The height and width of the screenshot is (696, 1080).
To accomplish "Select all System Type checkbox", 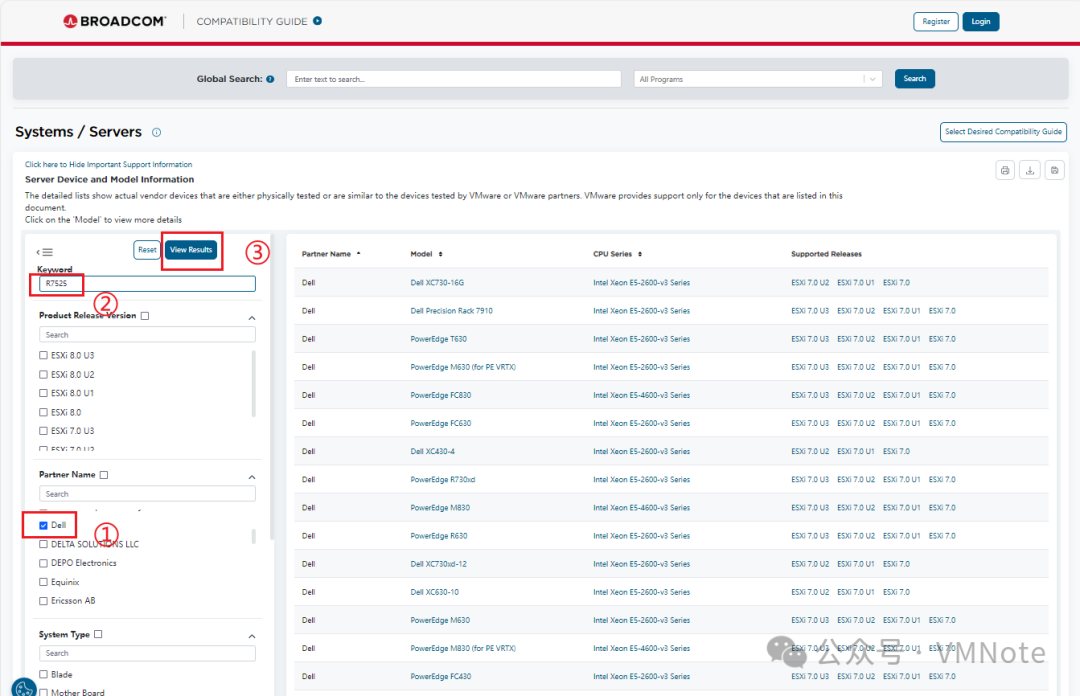I will pyautogui.click(x=98, y=635).
